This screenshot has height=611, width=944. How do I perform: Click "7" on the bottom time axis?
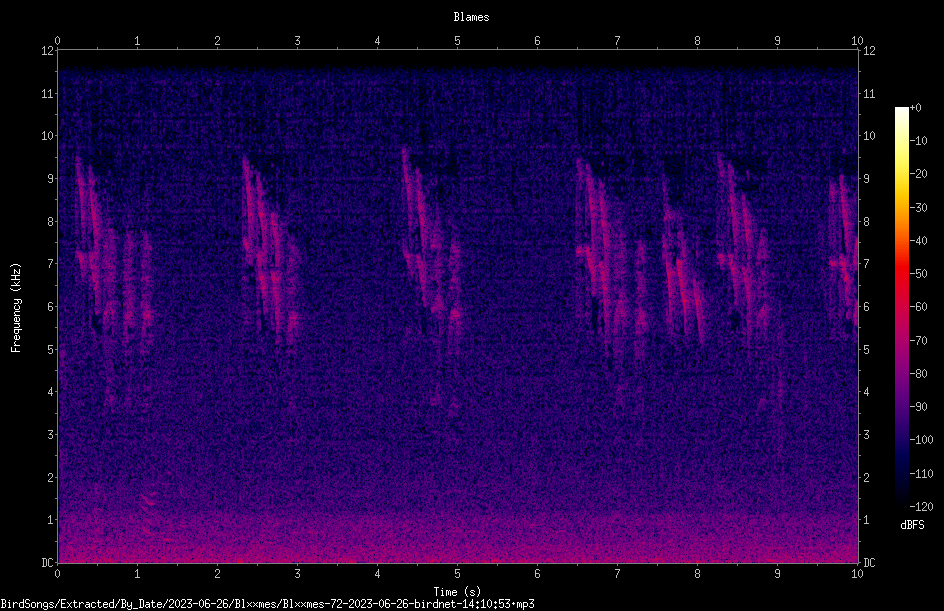coord(617,574)
